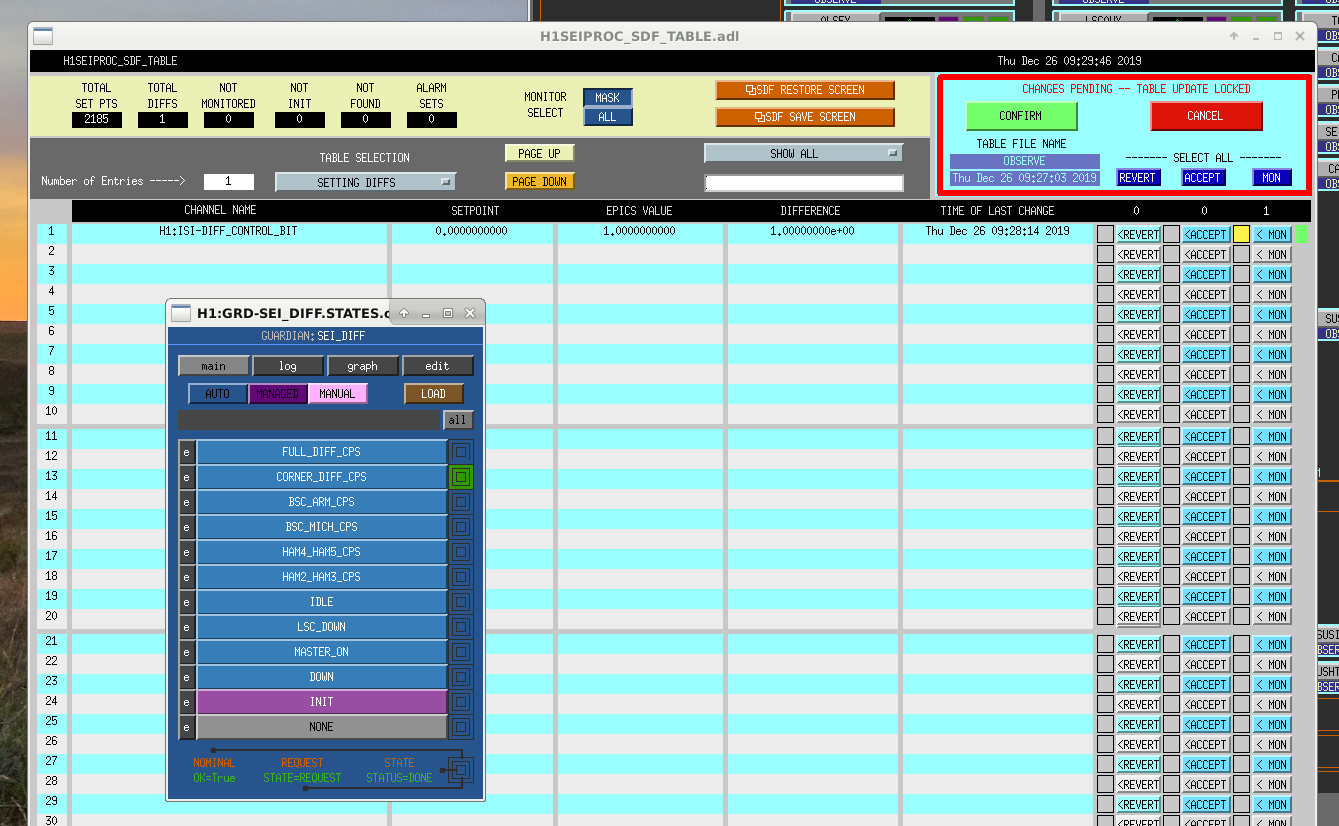Click the square indicator icon beside DOWN state
This screenshot has height=826, width=1339.
pos(461,677)
